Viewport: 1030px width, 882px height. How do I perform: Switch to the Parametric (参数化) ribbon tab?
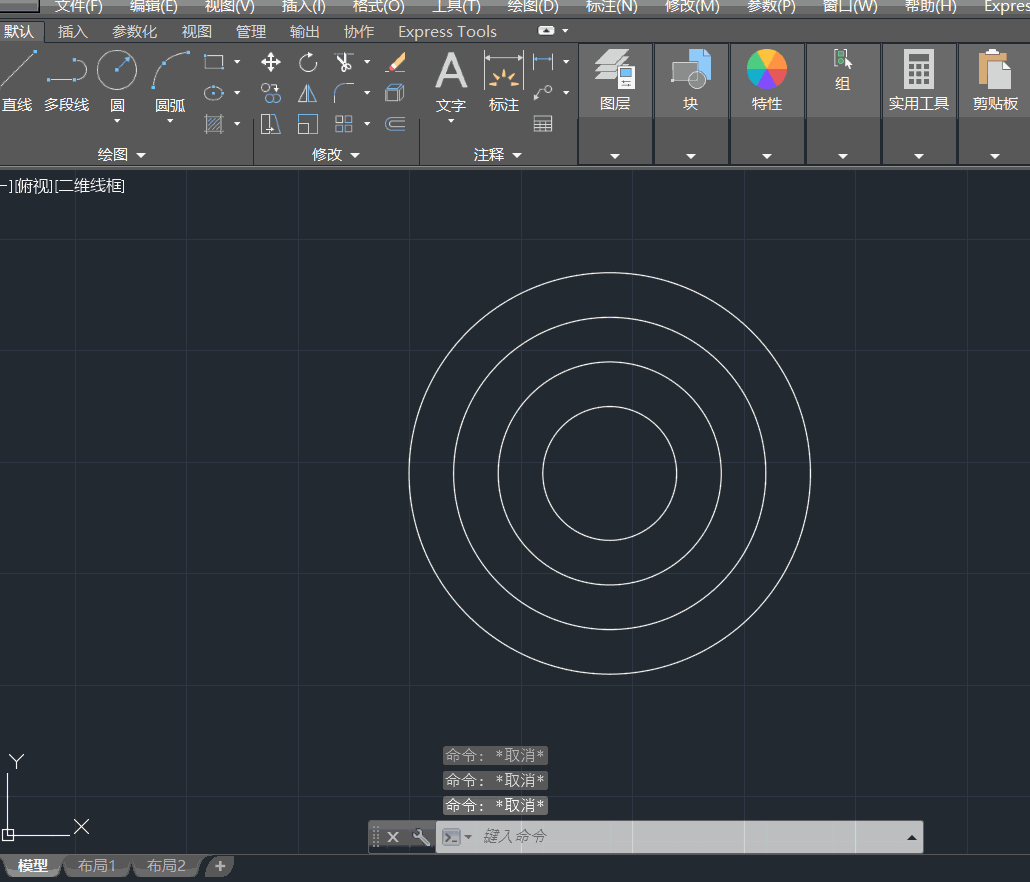coord(134,32)
